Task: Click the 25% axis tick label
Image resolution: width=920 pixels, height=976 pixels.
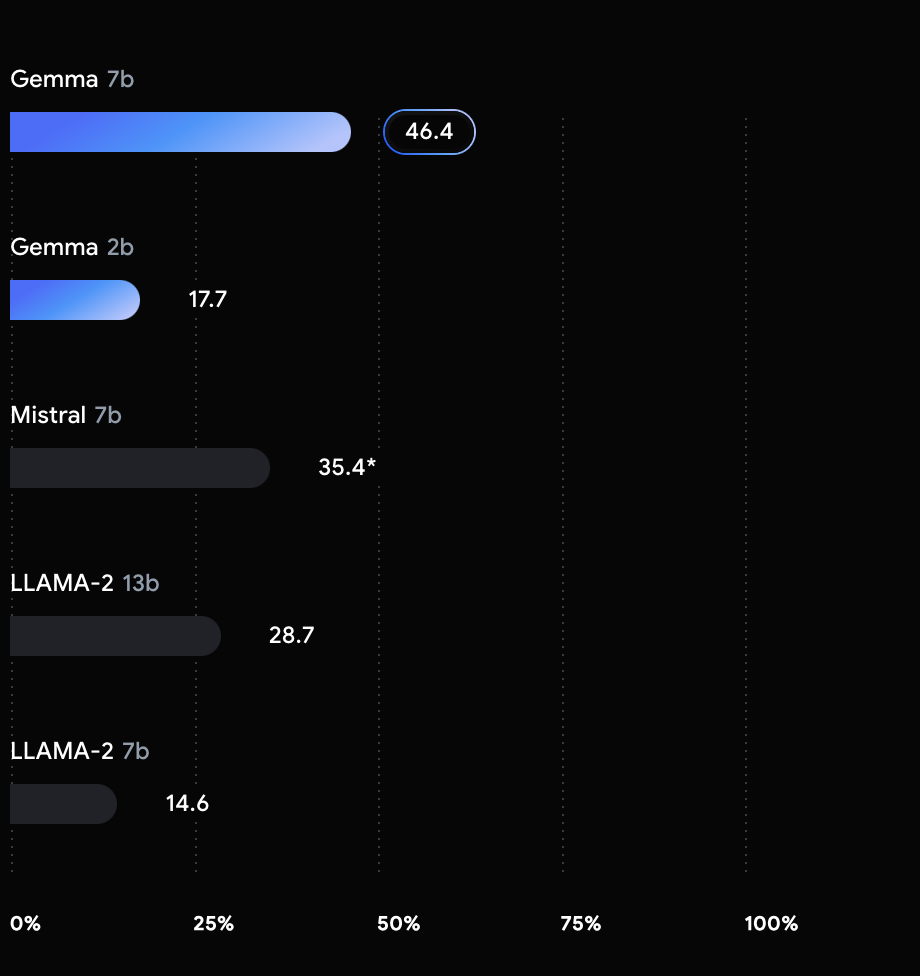Action: pos(214,923)
